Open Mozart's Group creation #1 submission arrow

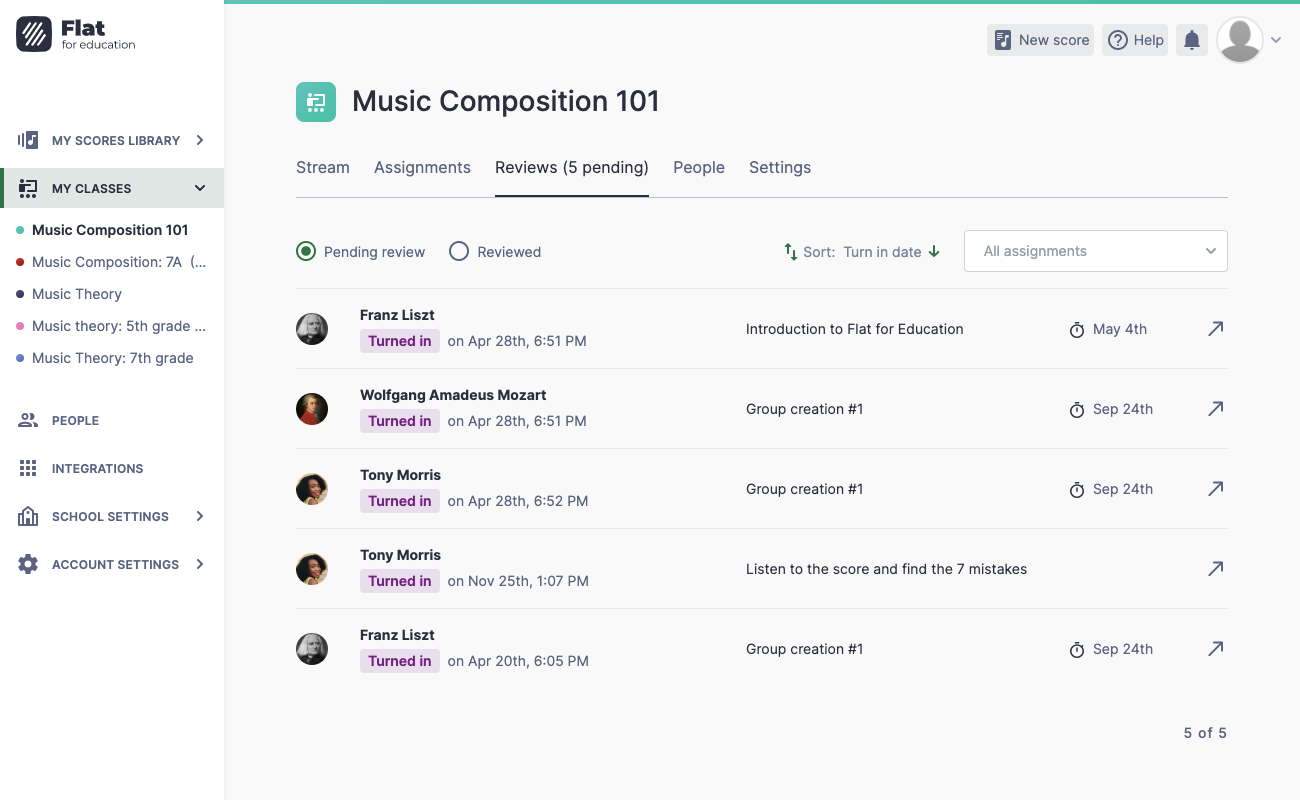click(1215, 409)
